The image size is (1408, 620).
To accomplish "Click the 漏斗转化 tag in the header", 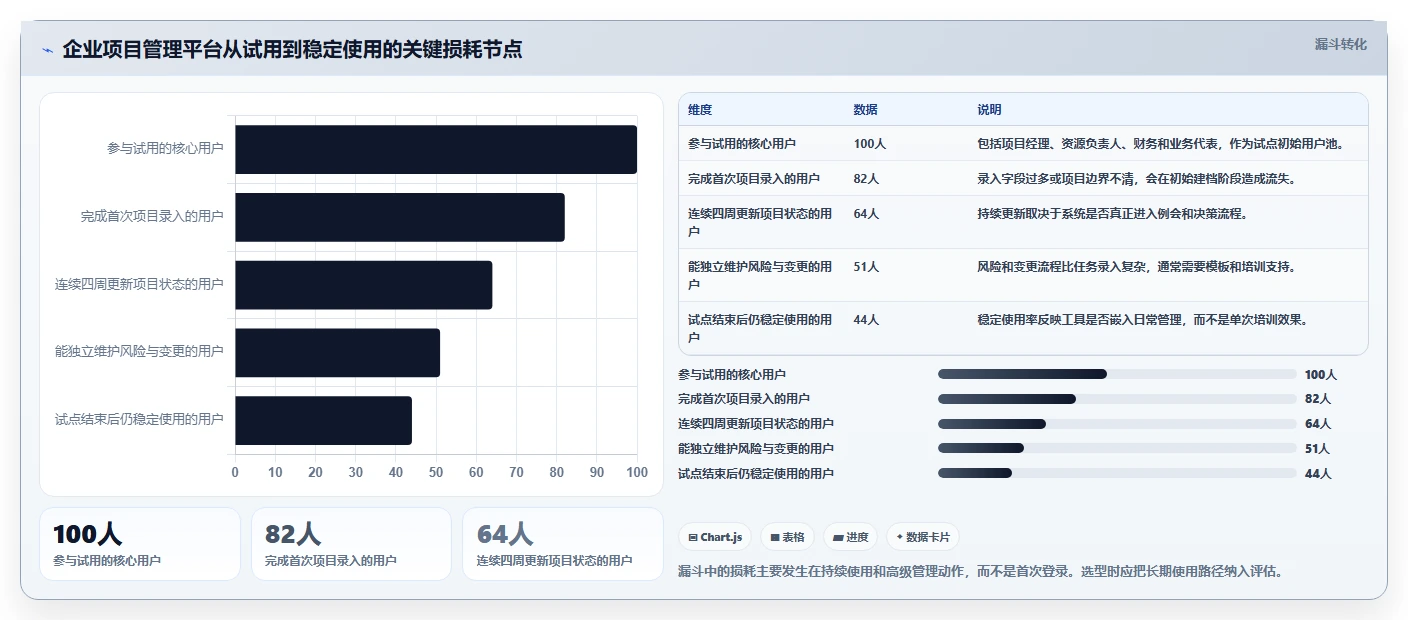I will coord(1340,44).
